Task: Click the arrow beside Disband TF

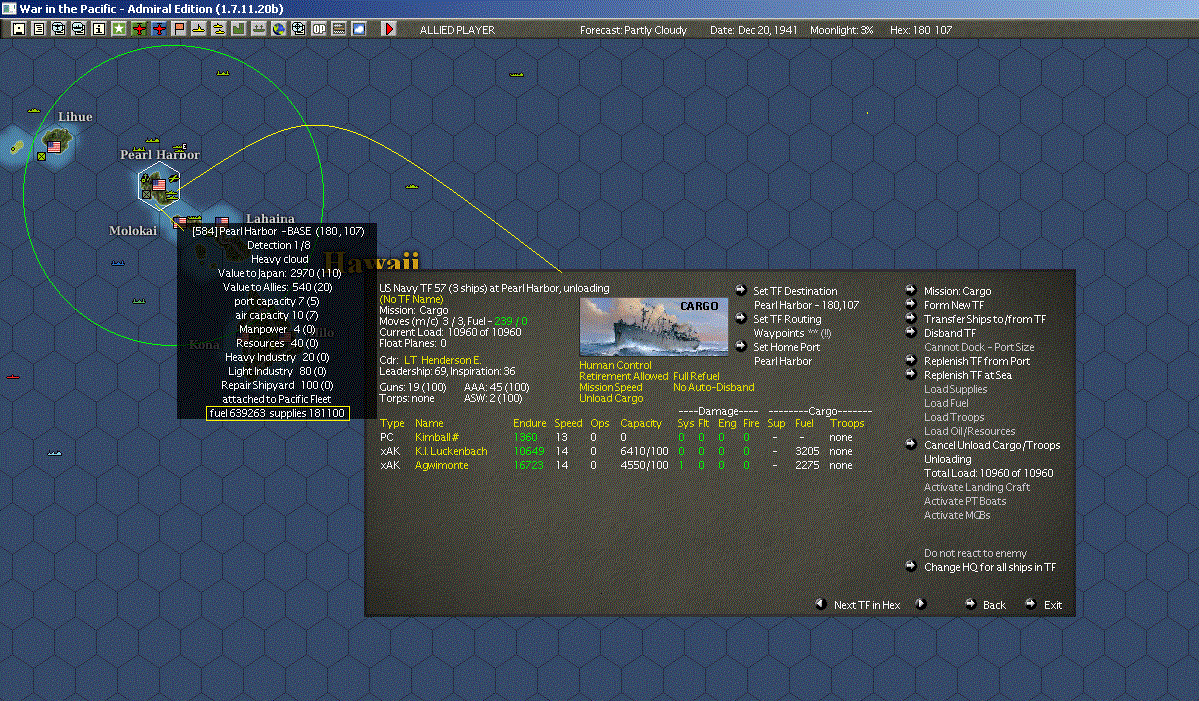Action: [x=911, y=332]
